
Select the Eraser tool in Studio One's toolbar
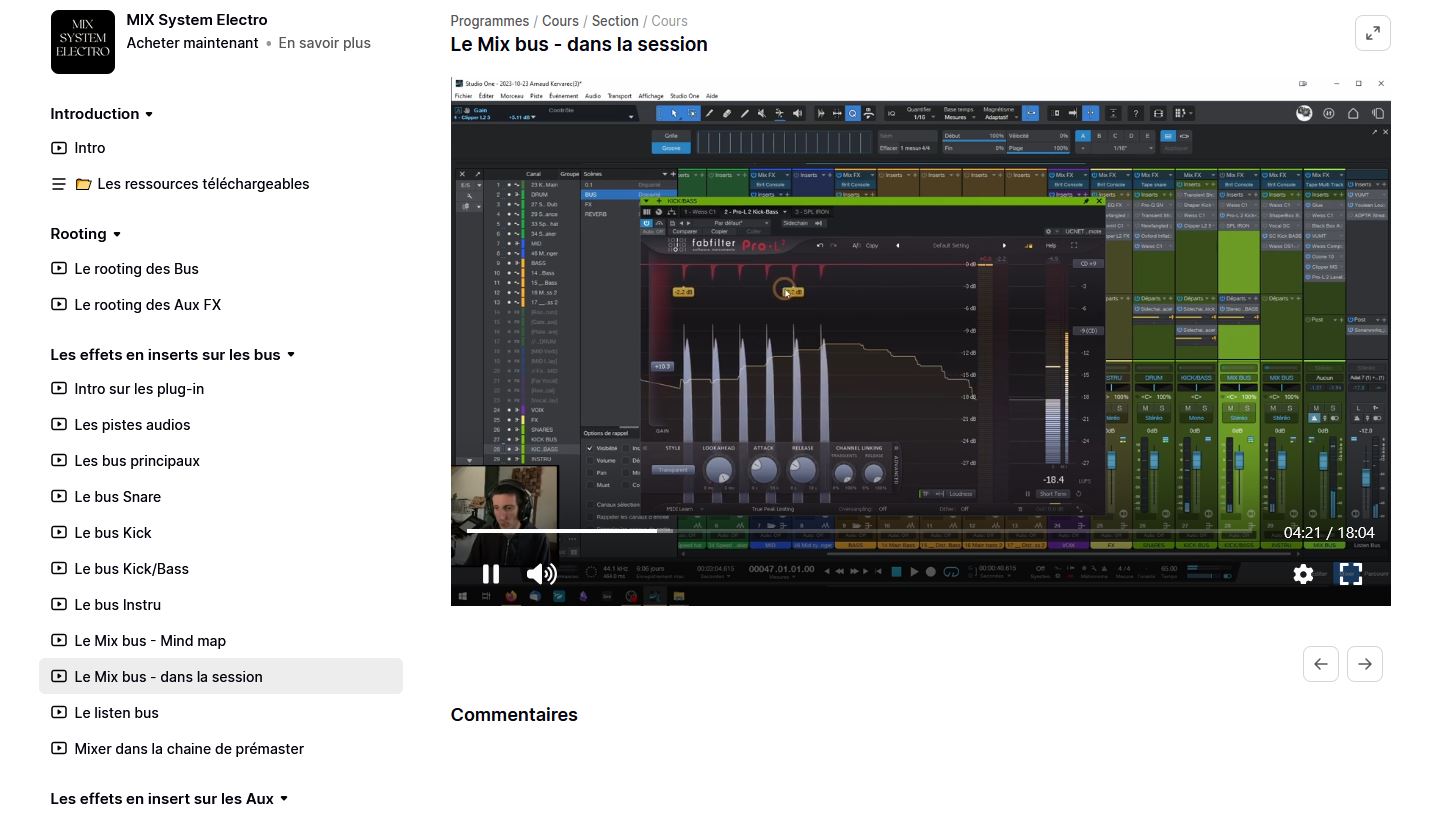pos(727,113)
